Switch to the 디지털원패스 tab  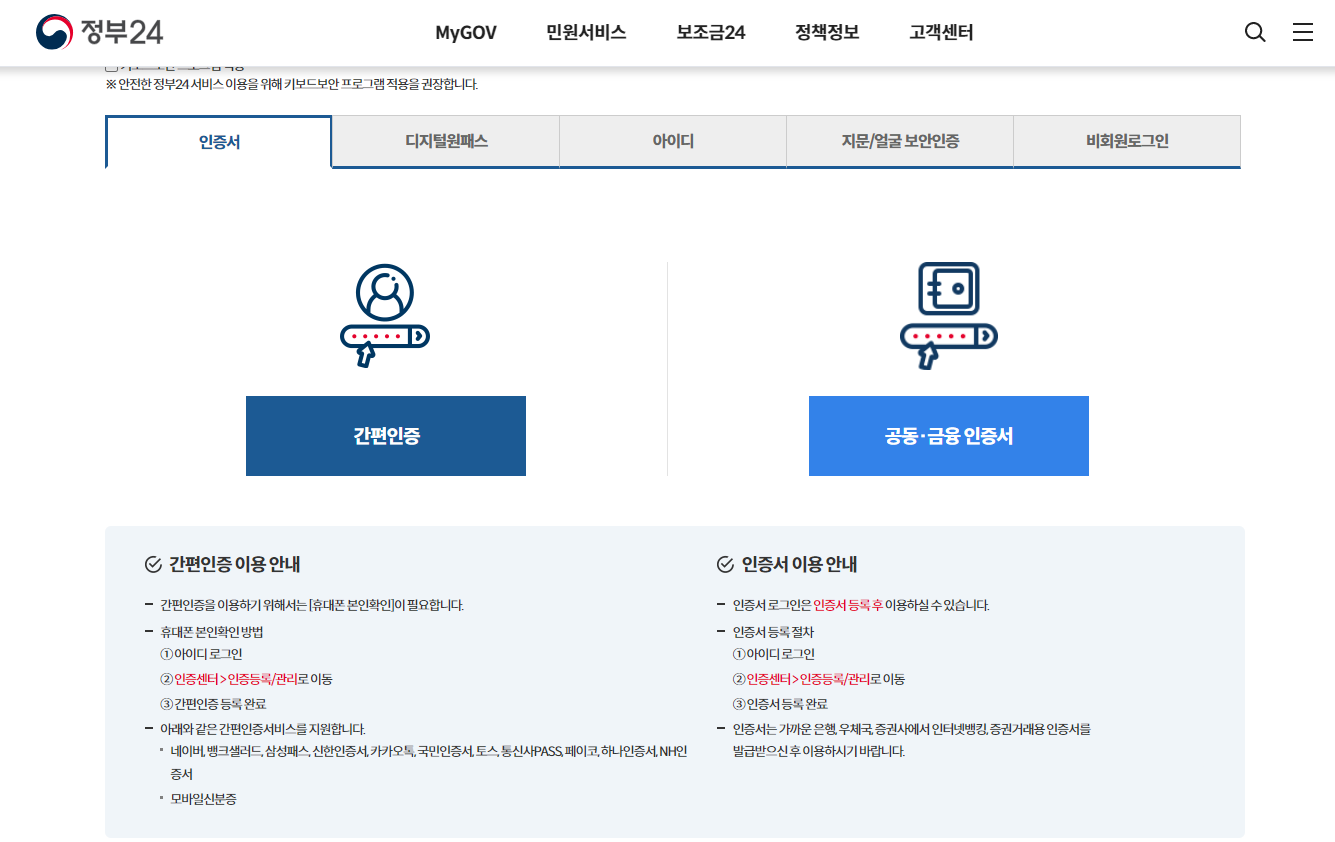445,141
